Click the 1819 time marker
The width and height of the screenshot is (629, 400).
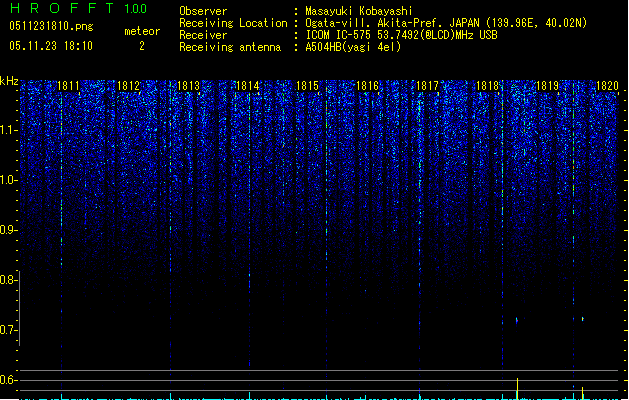tap(547, 86)
